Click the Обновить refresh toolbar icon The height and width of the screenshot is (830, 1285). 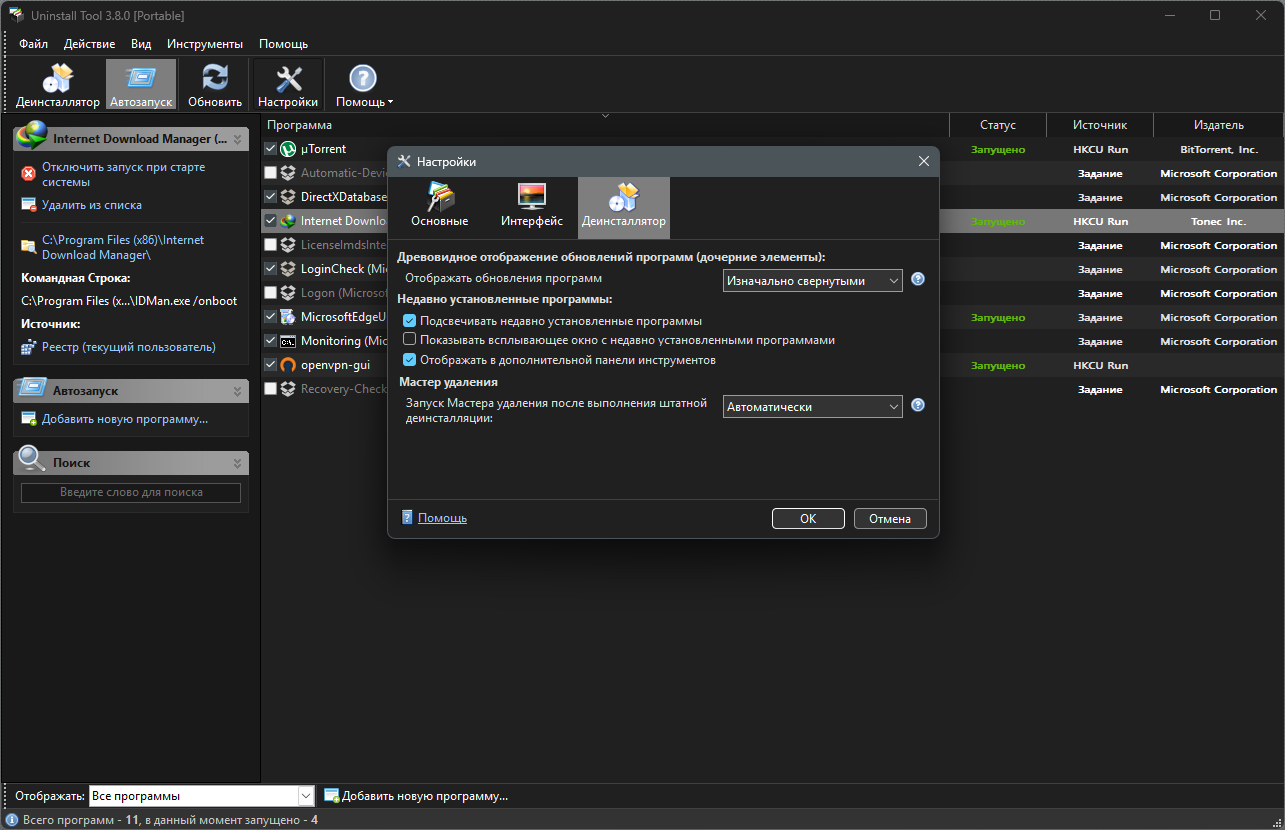215,79
